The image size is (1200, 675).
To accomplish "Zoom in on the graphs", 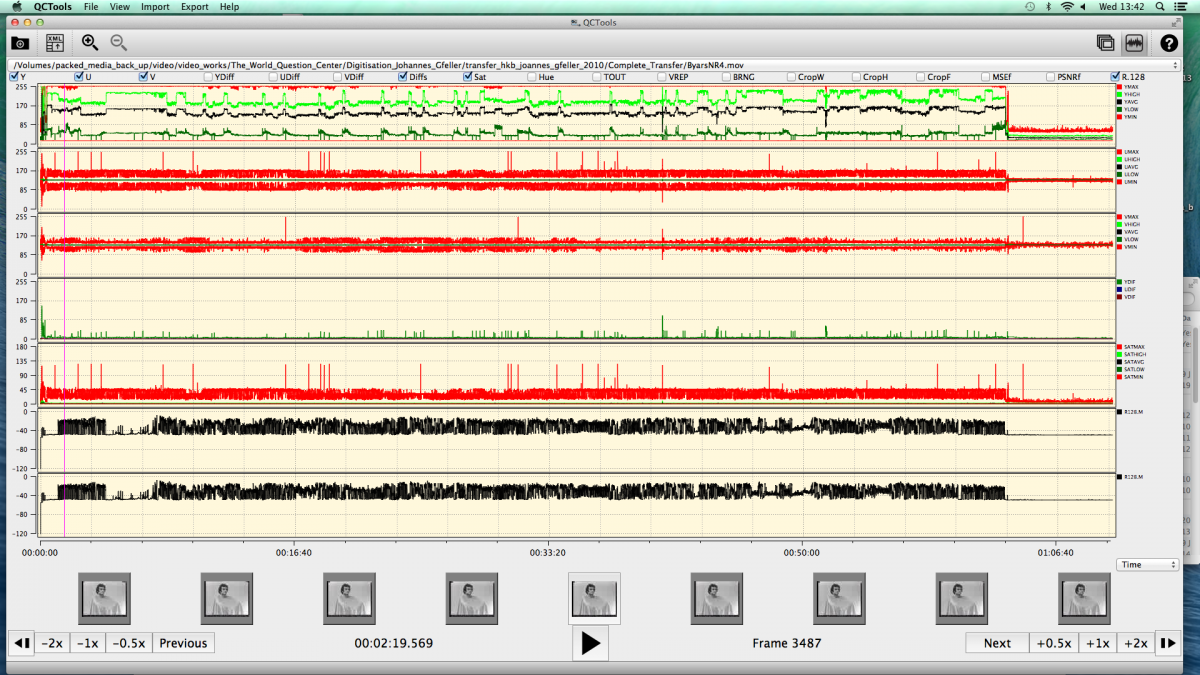I will click(x=90, y=43).
